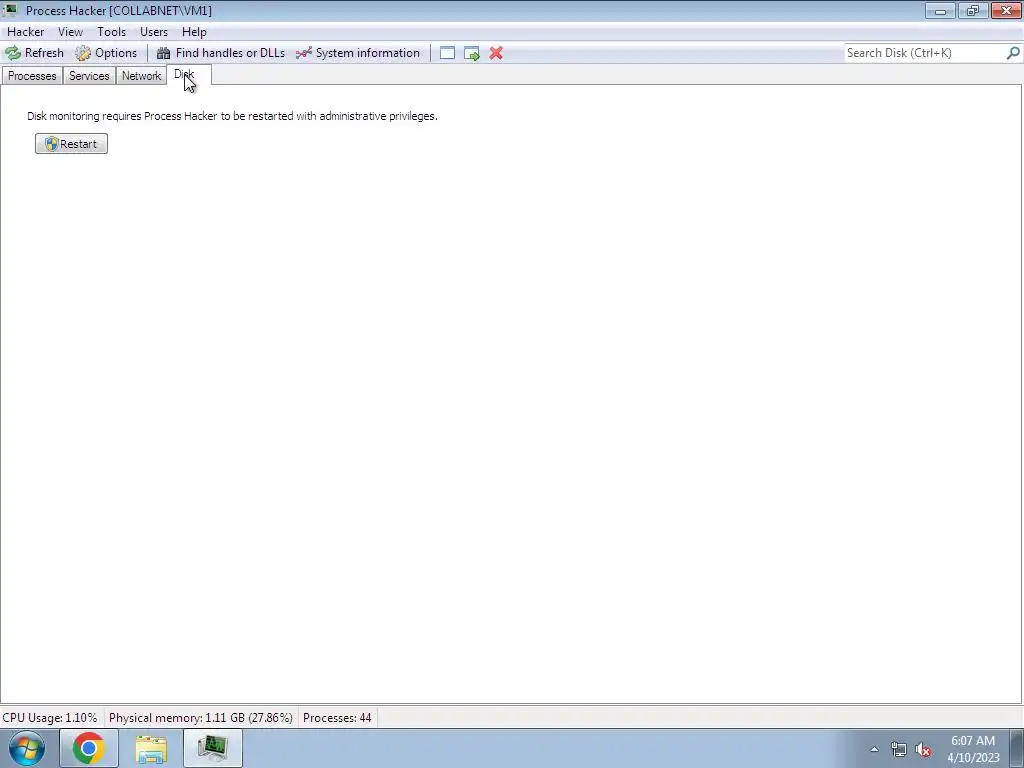Minimize the Process Hacker window

coord(940,10)
